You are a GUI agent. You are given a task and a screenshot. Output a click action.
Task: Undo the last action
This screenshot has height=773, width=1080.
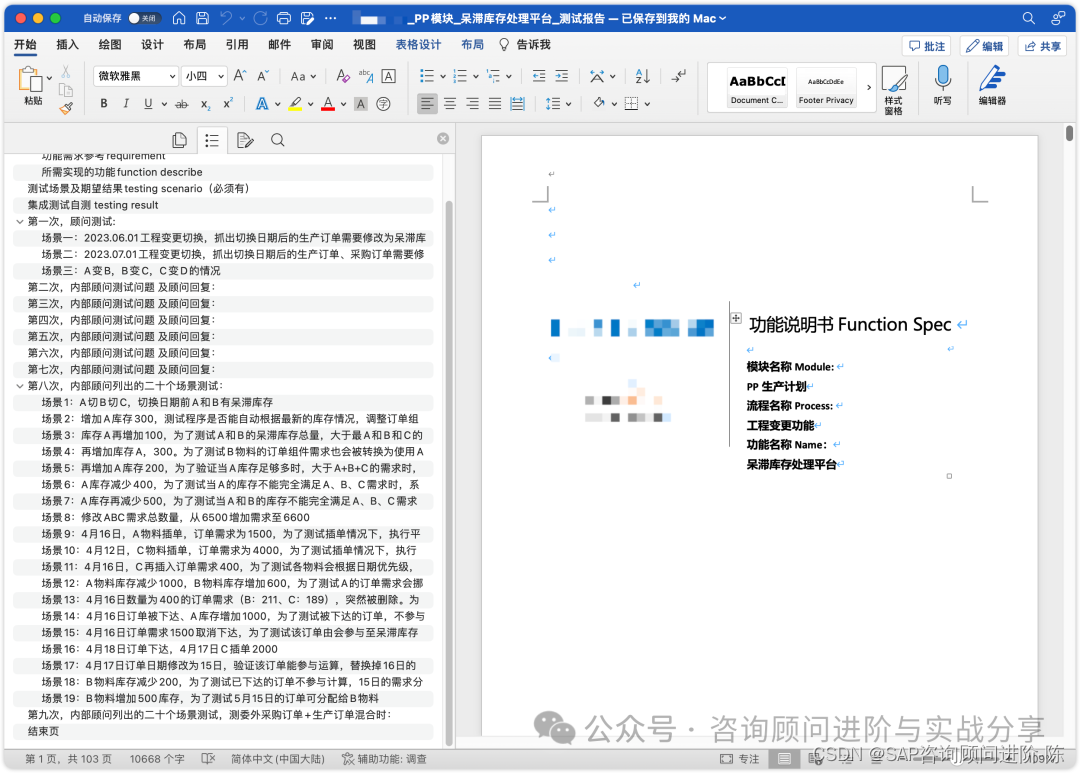(226, 19)
